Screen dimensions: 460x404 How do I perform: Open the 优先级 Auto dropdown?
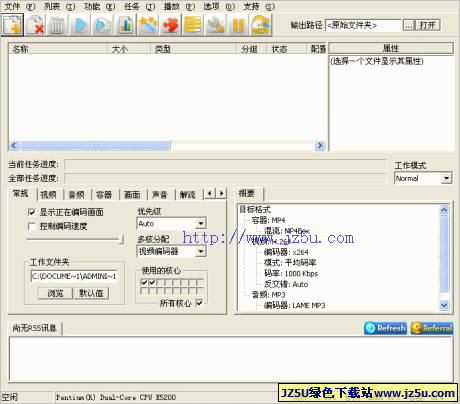point(201,223)
